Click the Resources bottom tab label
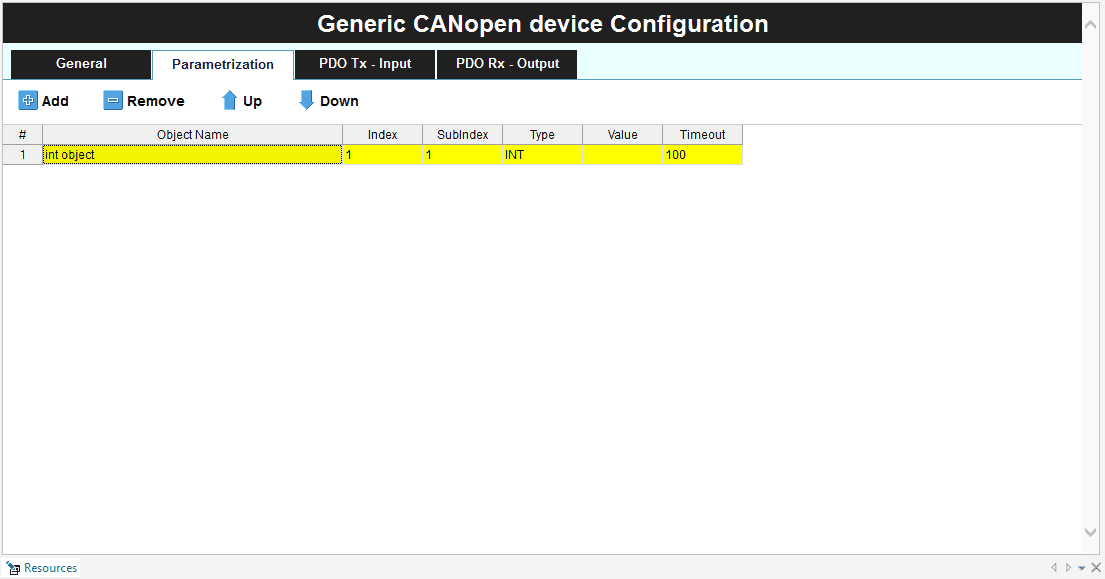The width and height of the screenshot is (1105, 579). pos(50,568)
